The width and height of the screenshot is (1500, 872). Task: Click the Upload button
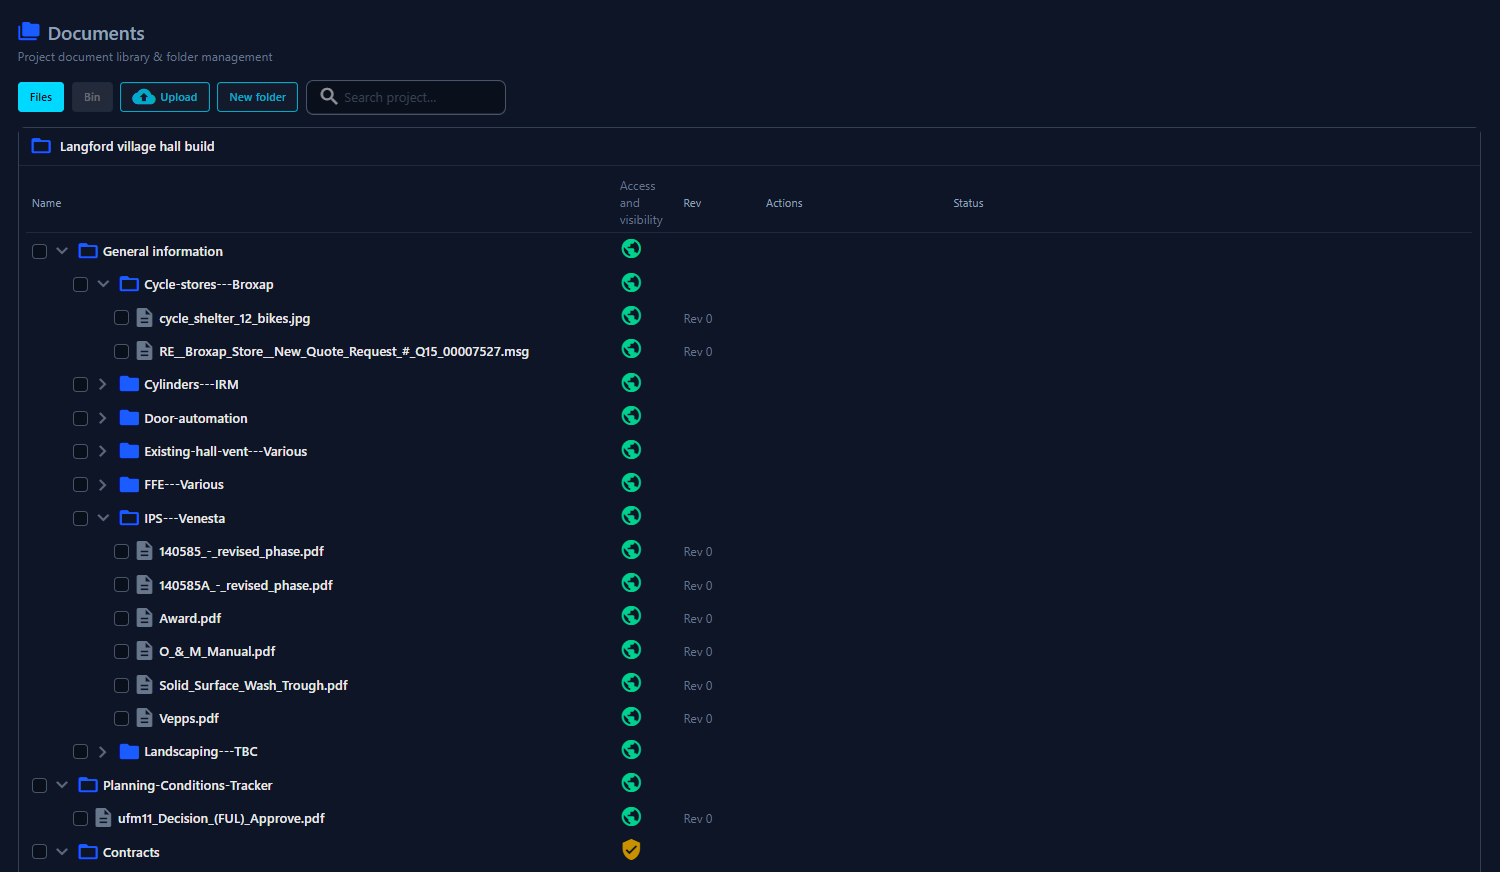[165, 97]
